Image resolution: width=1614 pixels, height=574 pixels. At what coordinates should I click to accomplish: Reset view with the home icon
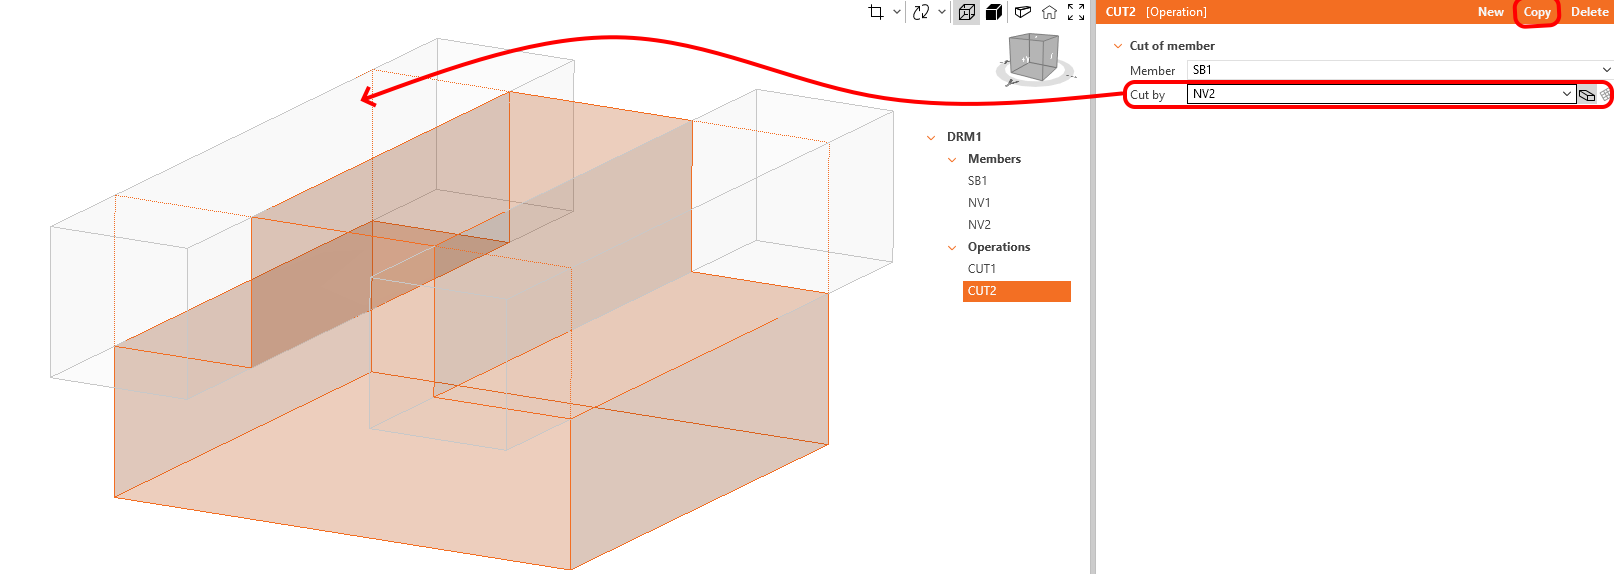tap(1049, 12)
